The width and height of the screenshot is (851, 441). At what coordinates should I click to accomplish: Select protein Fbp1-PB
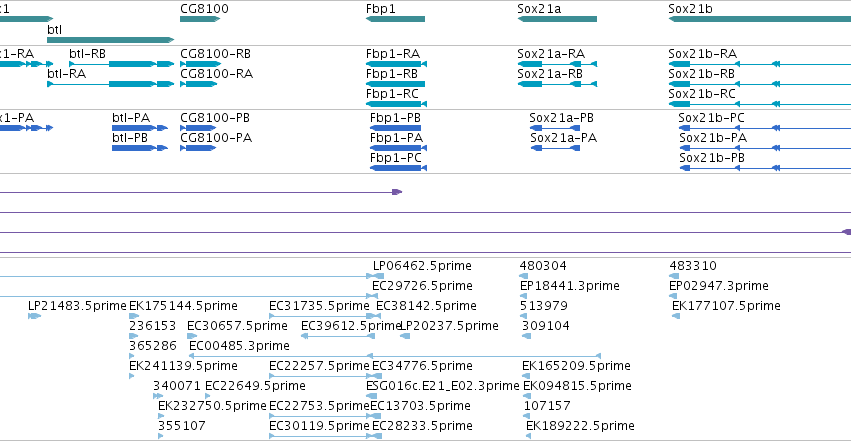tap(395, 118)
